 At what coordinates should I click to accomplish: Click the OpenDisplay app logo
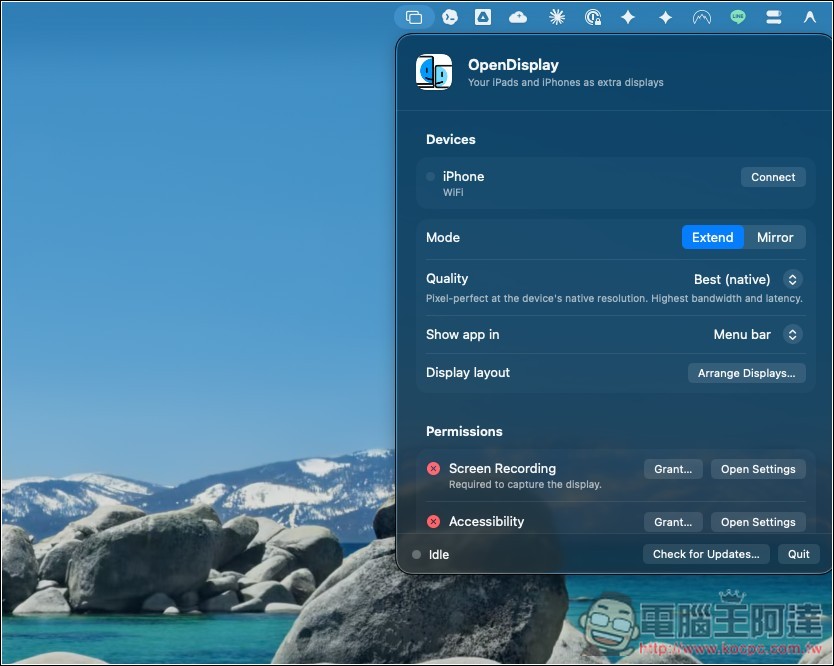coord(434,72)
